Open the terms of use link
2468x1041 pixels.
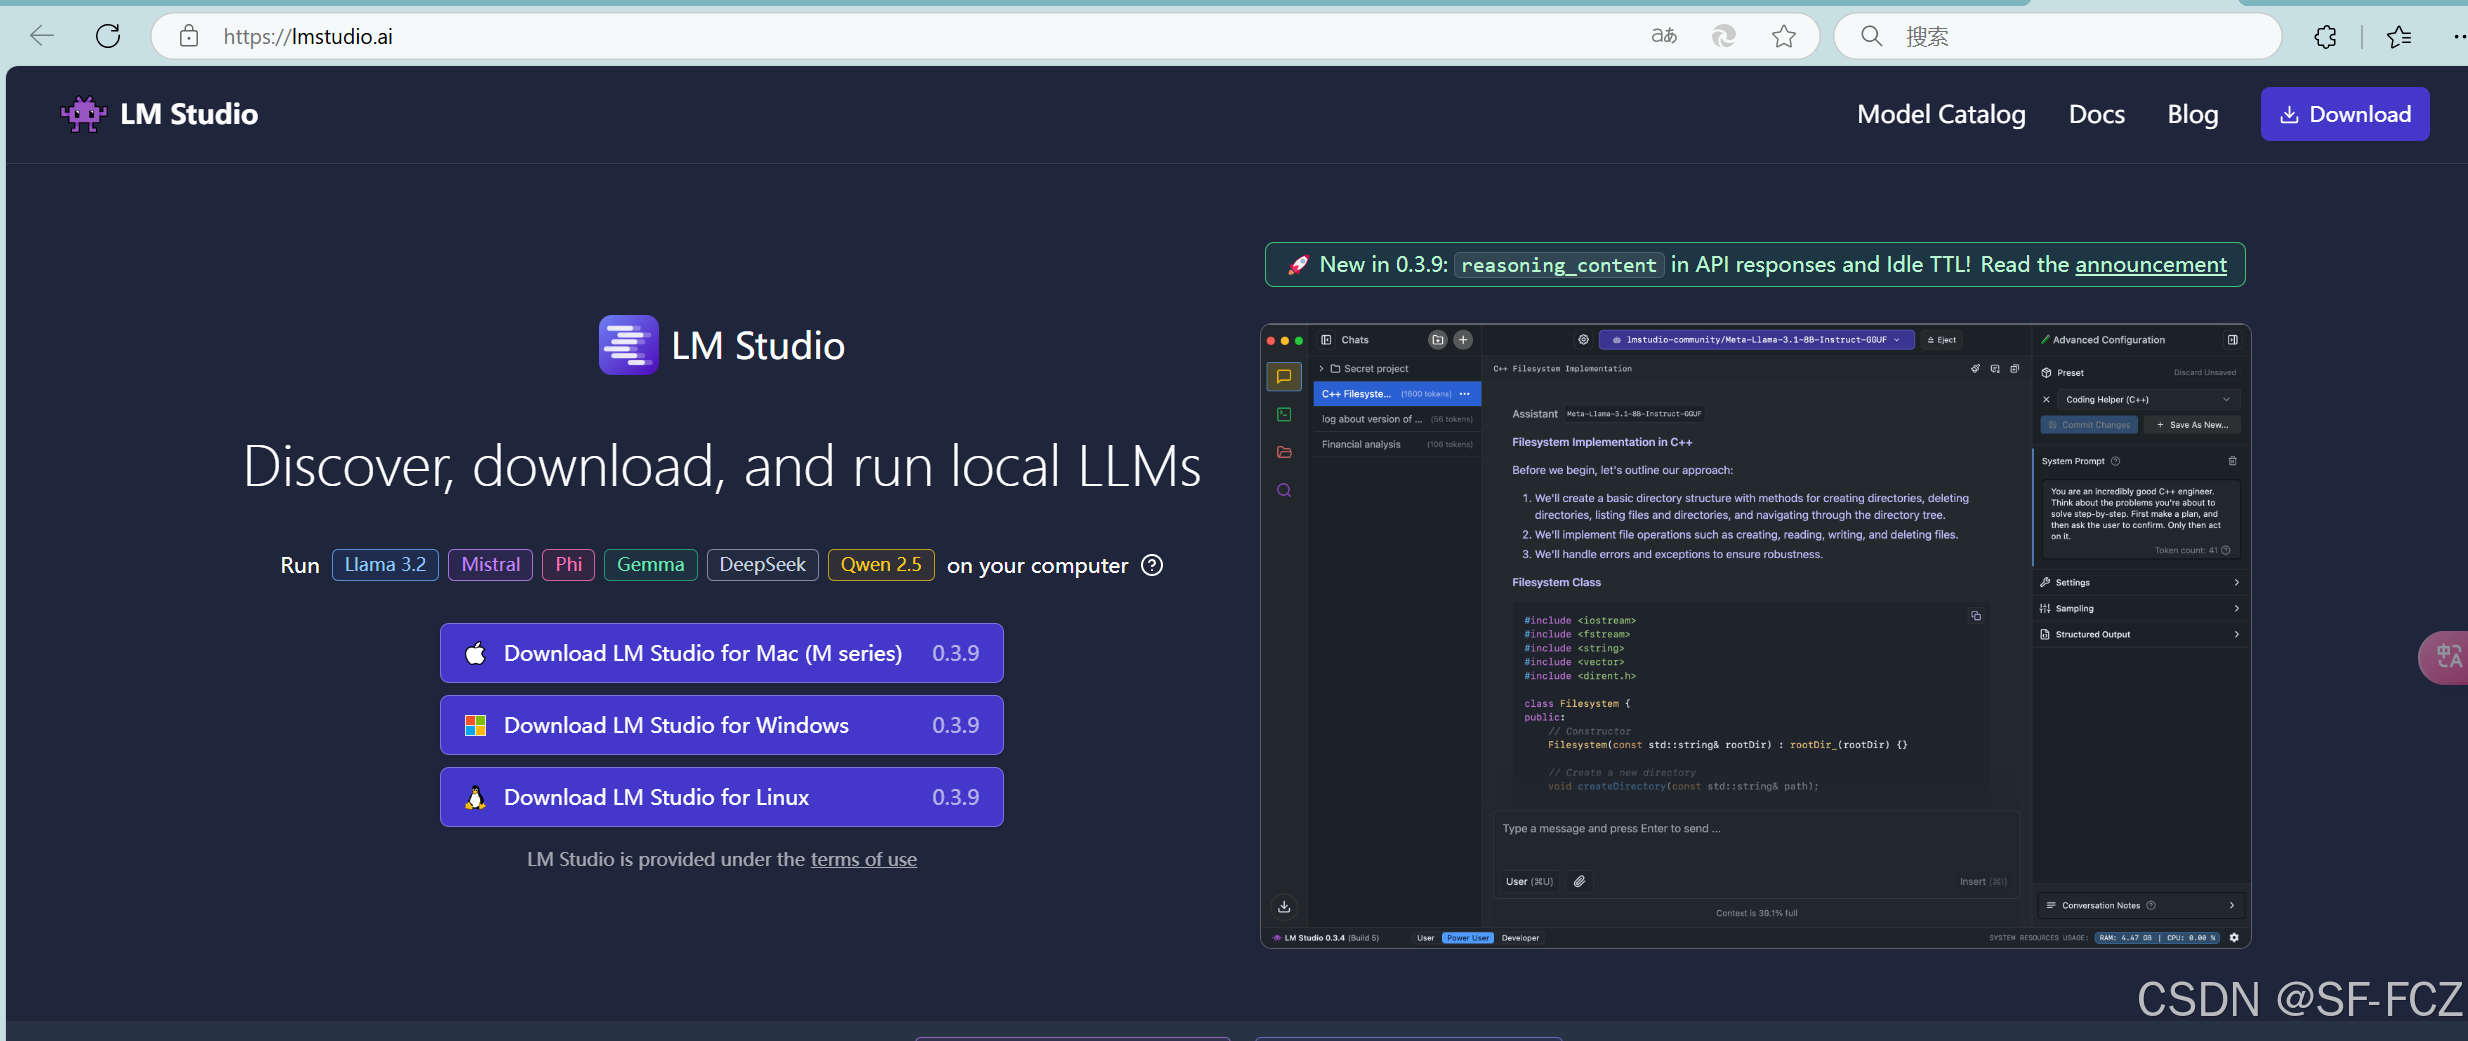[863, 859]
